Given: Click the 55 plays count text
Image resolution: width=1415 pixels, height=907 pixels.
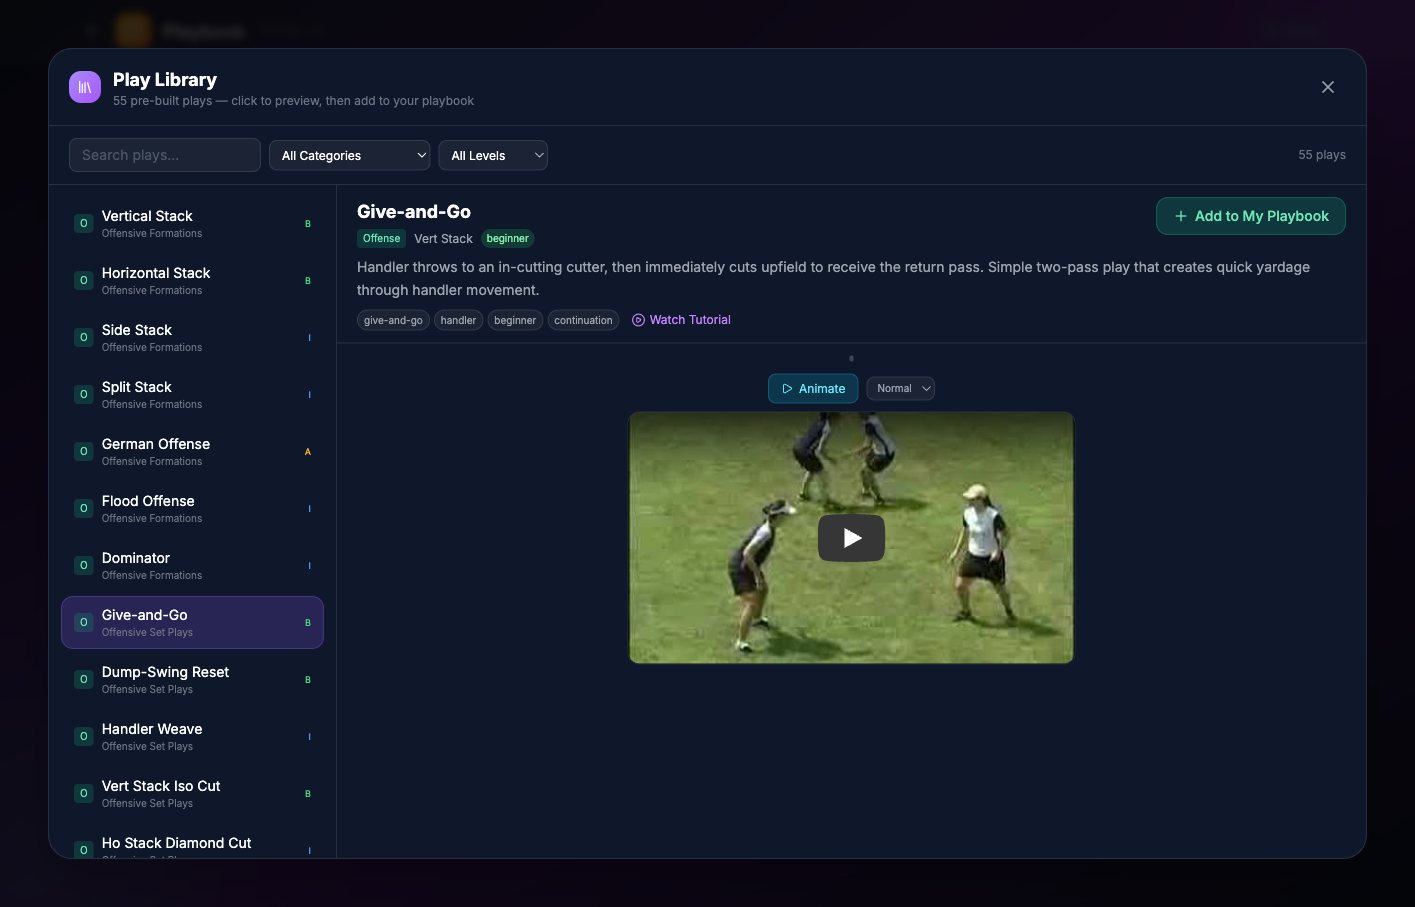Looking at the screenshot, I should pyautogui.click(x=1322, y=155).
